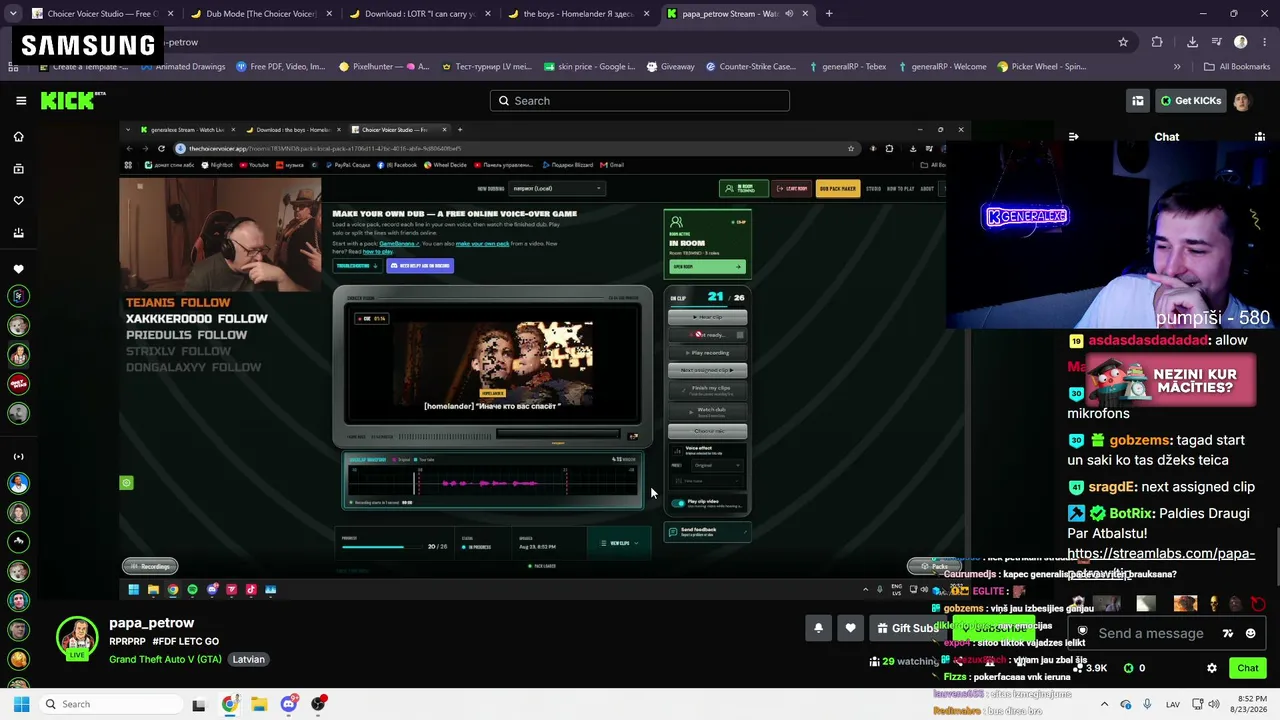Viewport: 1280px width, 720px height.
Task: Click the Hear clip button in stream
Action: 707,317
